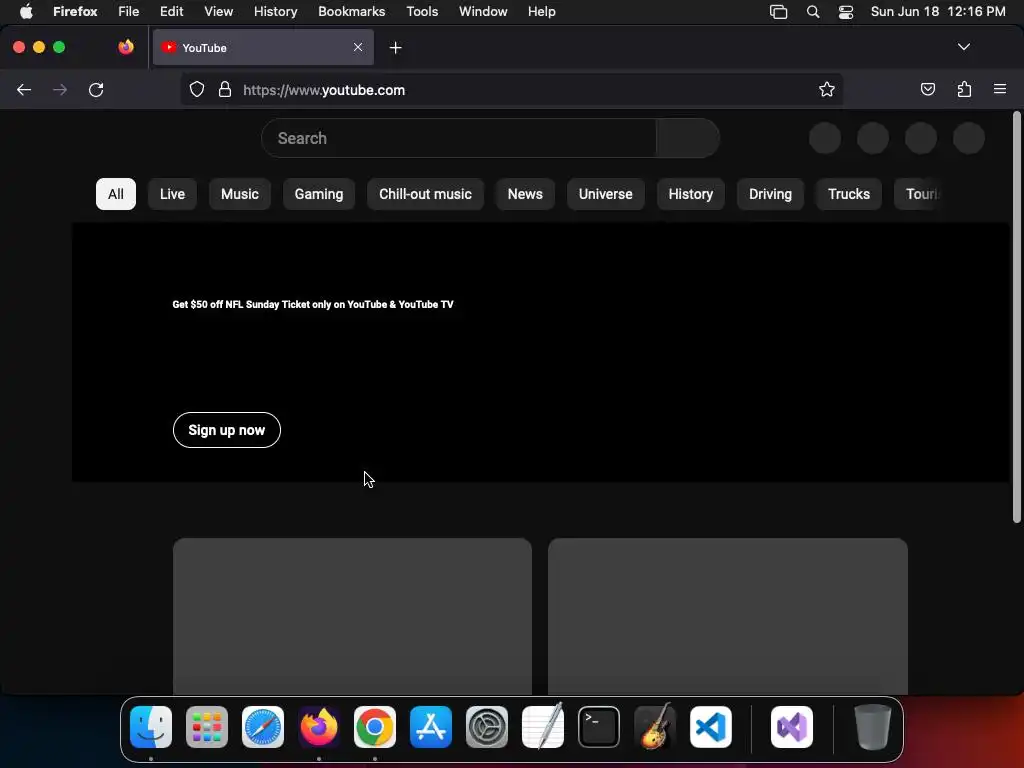This screenshot has height=768, width=1024.
Task: Open the File menu
Action: [x=129, y=11]
